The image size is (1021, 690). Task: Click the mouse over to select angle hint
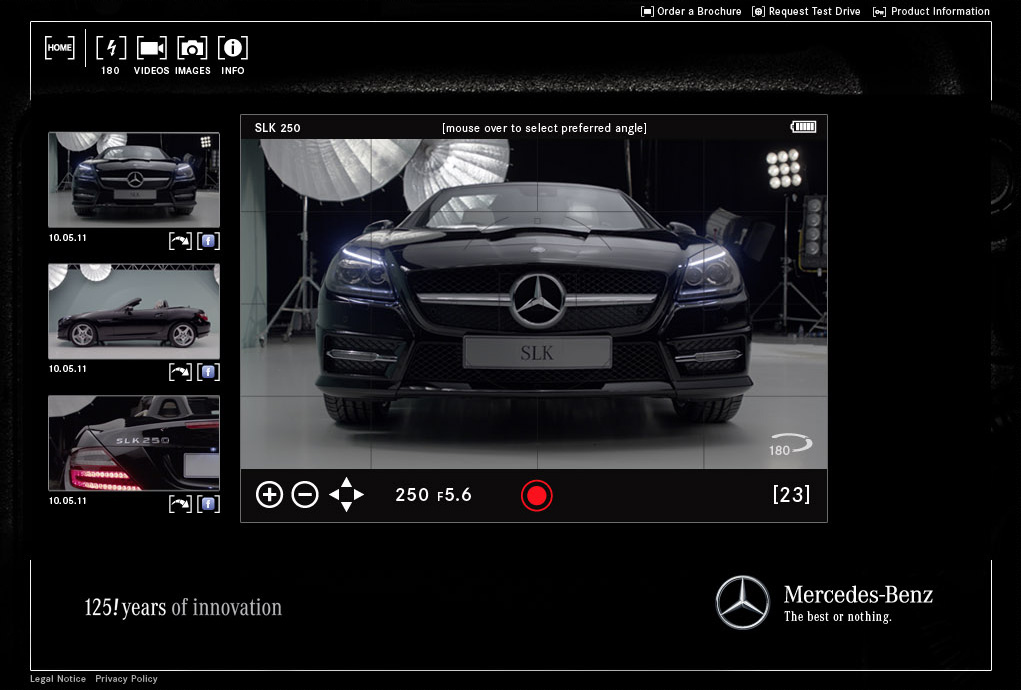click(x=544, y=128)
